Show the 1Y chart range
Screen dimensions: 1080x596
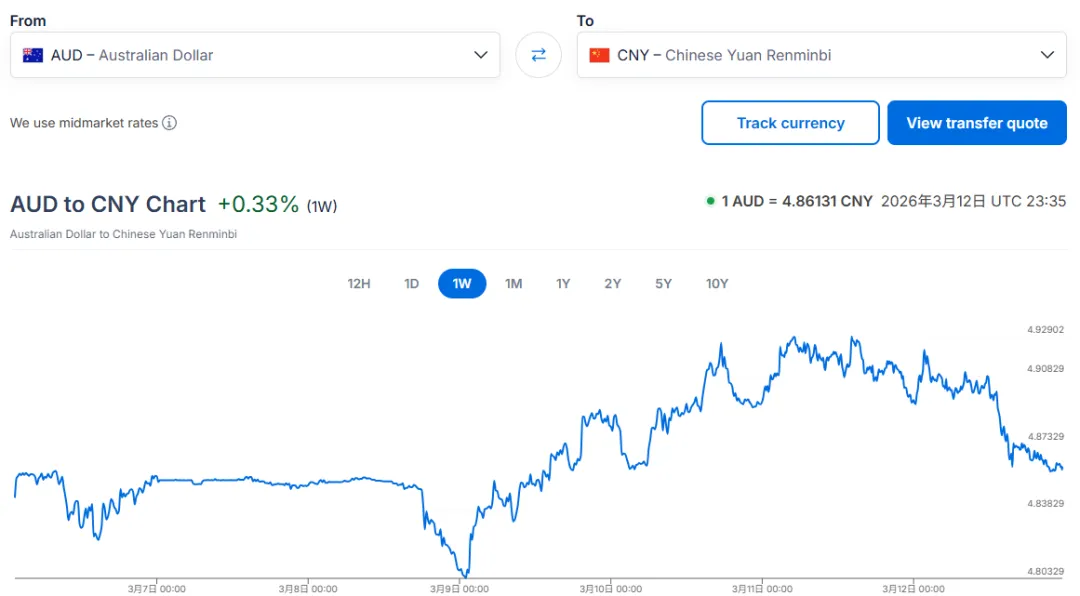point(563,284)
